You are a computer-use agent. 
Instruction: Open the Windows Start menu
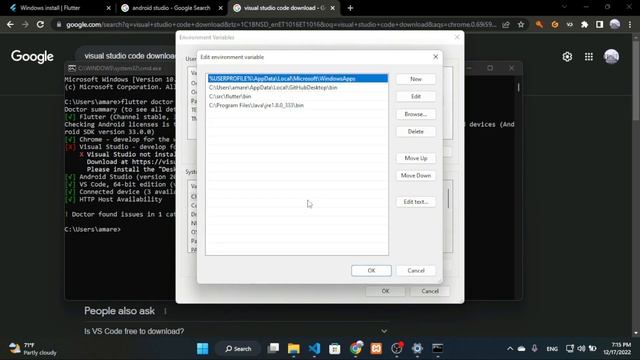(202, 349)
